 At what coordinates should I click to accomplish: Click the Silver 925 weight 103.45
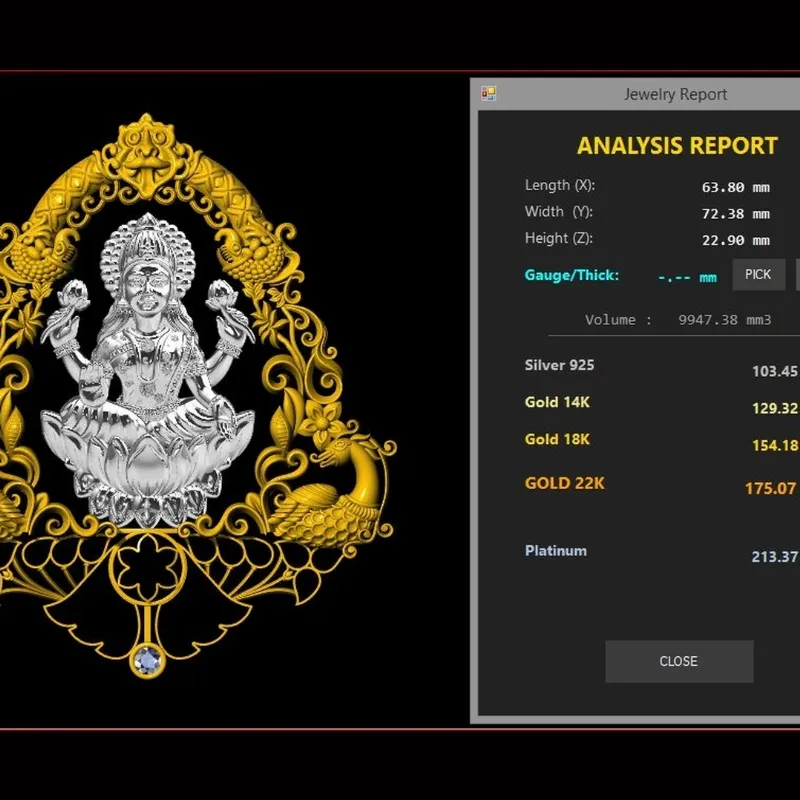(x=775, y=371)
